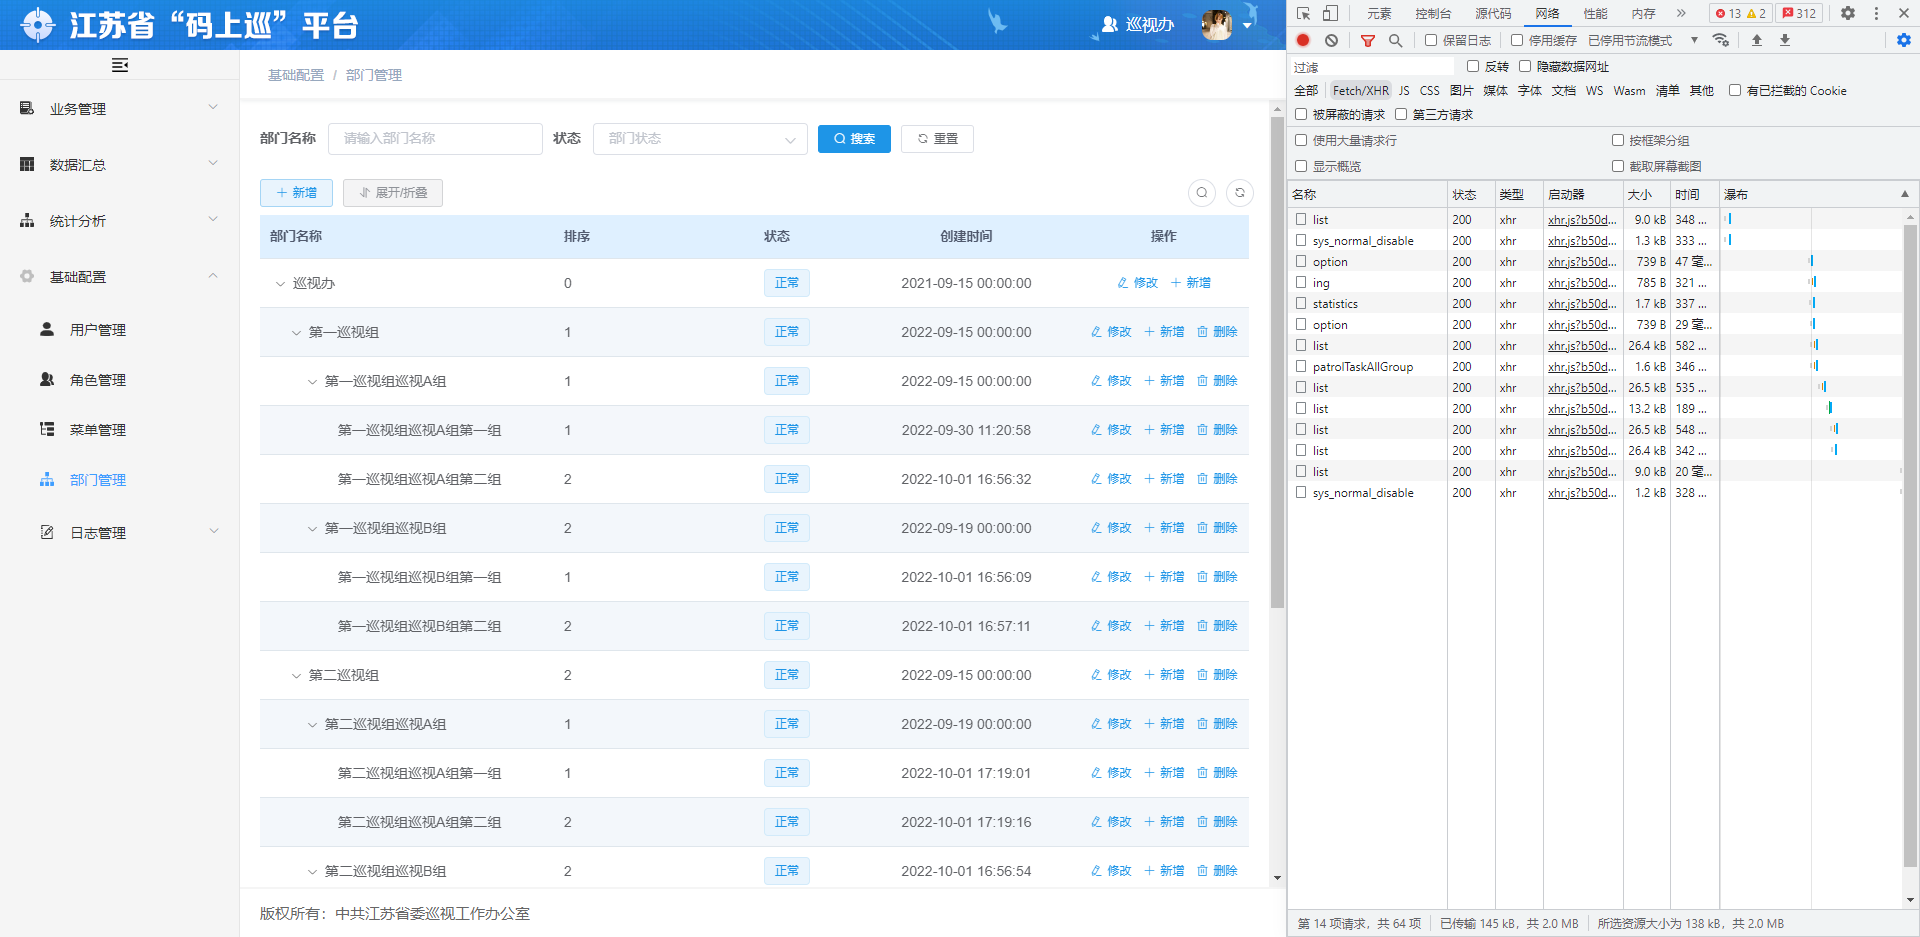Click the DevTools request list scrollbar
Screen dimensions: 1920x937
[1910, 544]
